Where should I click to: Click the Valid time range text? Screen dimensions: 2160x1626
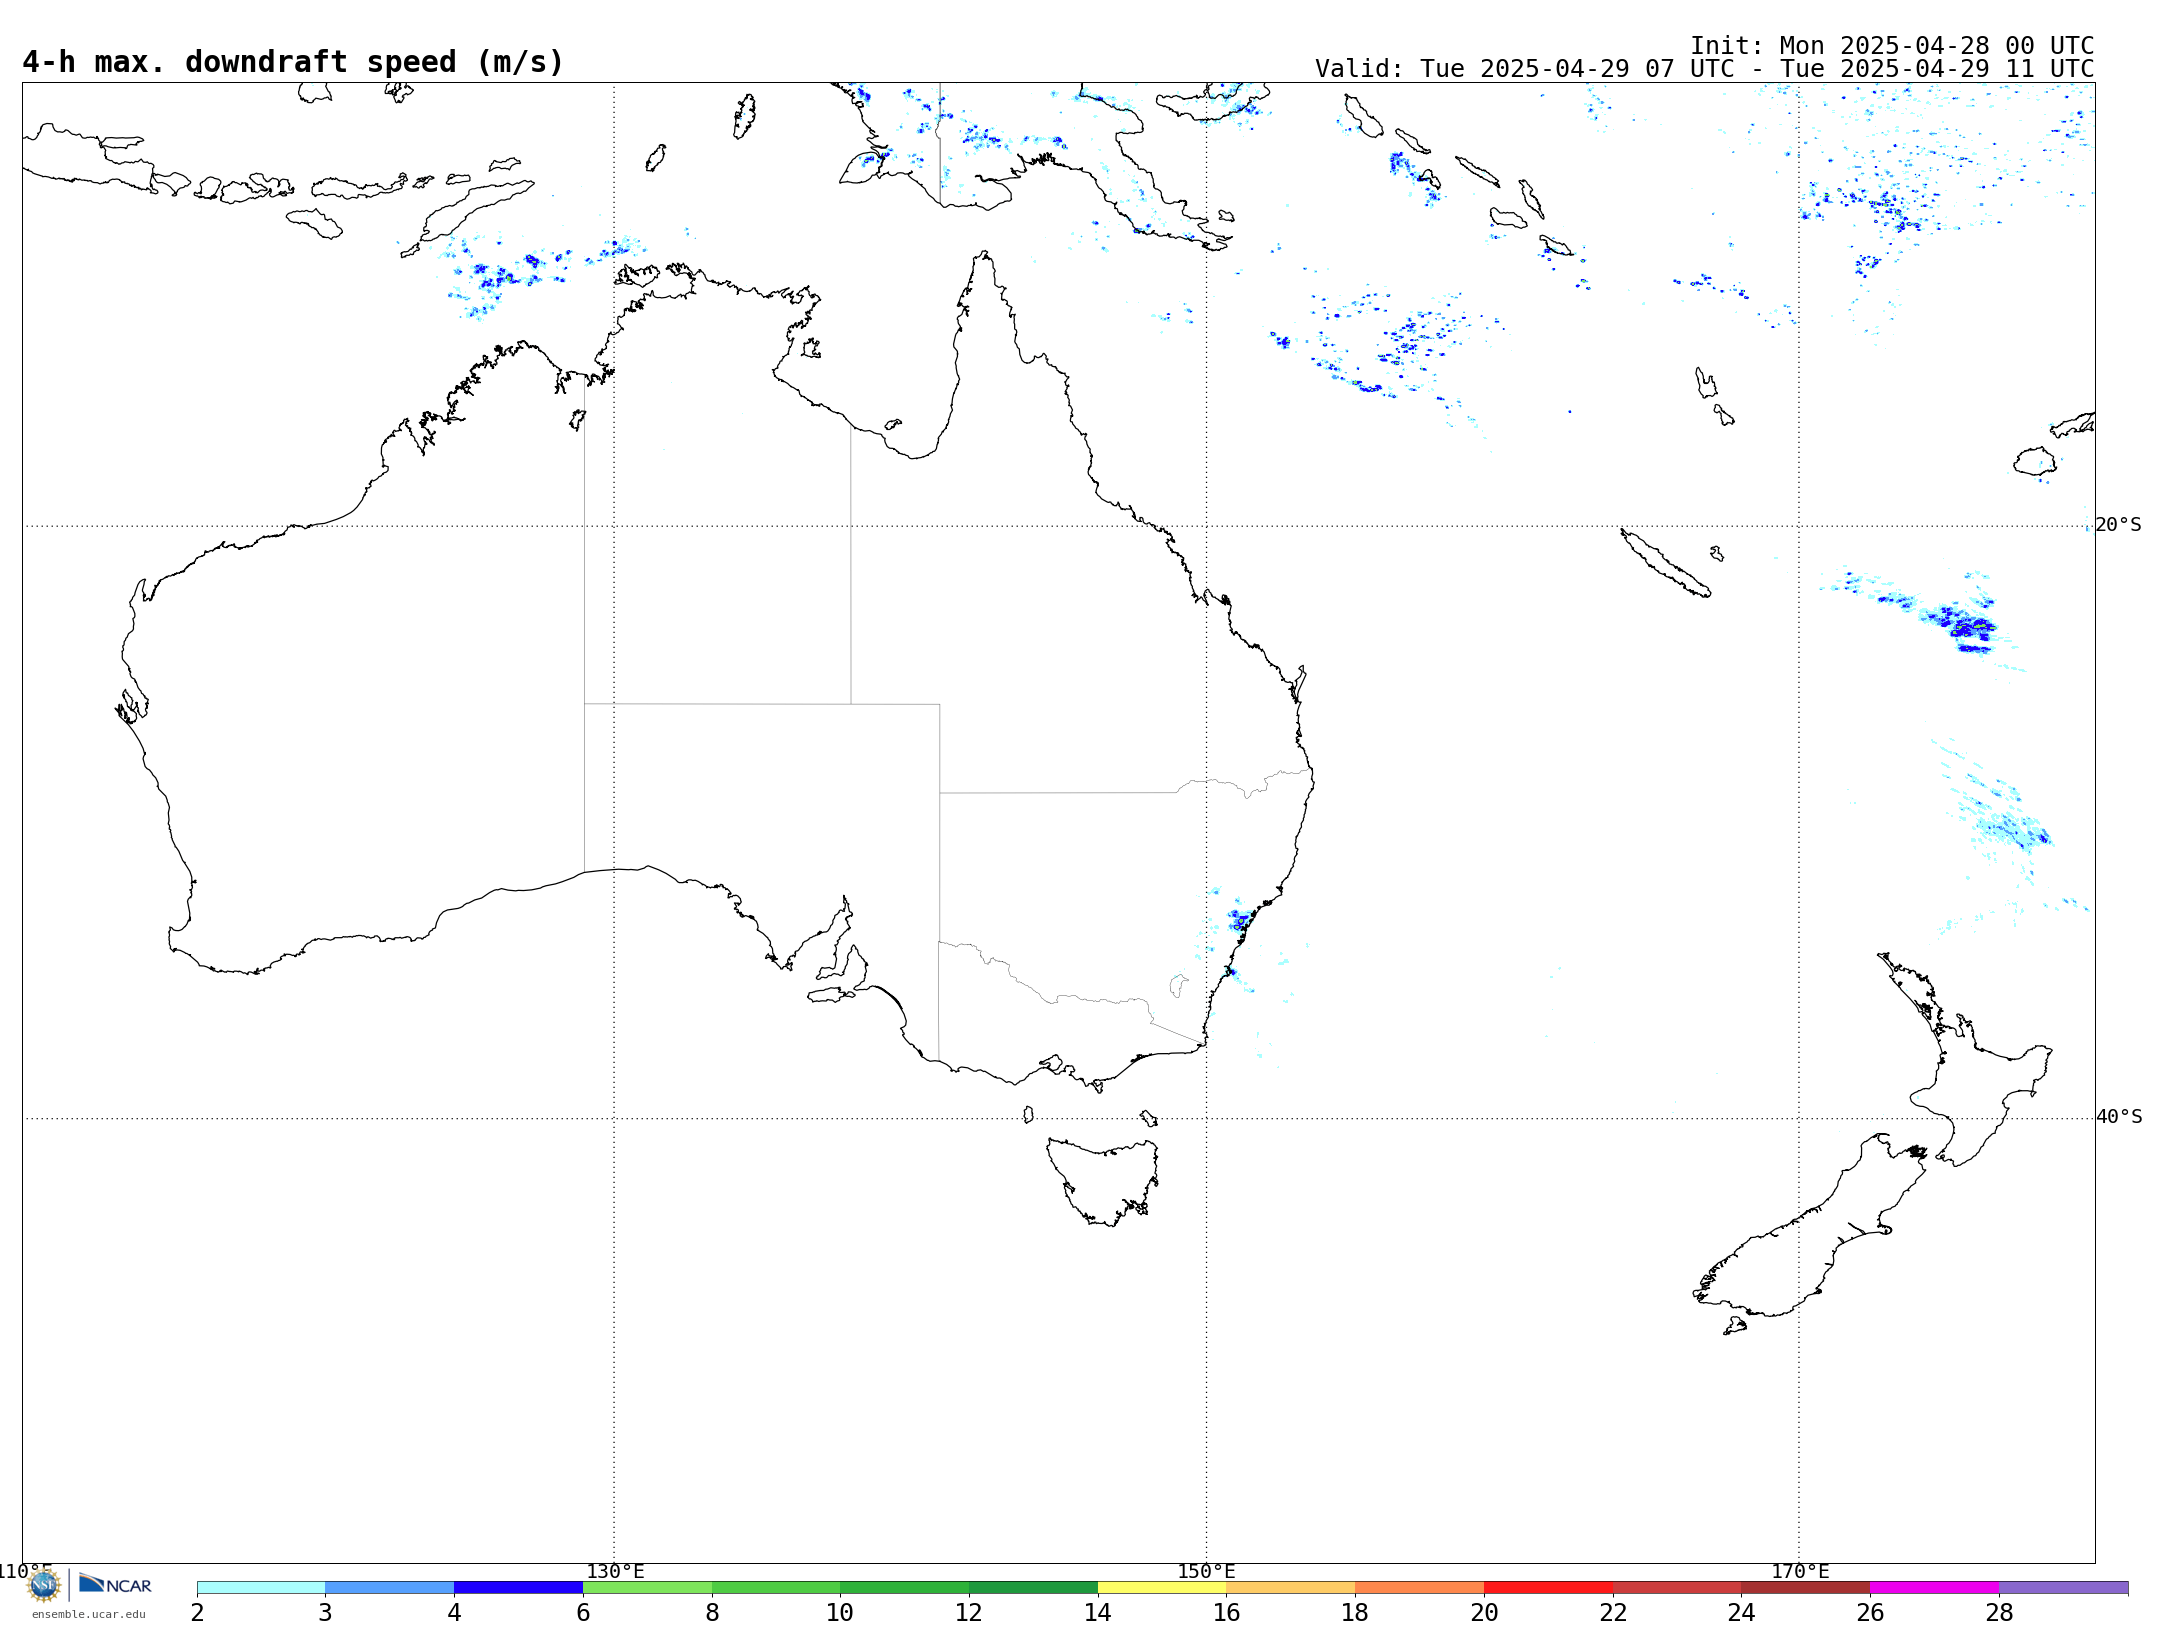1704,69
